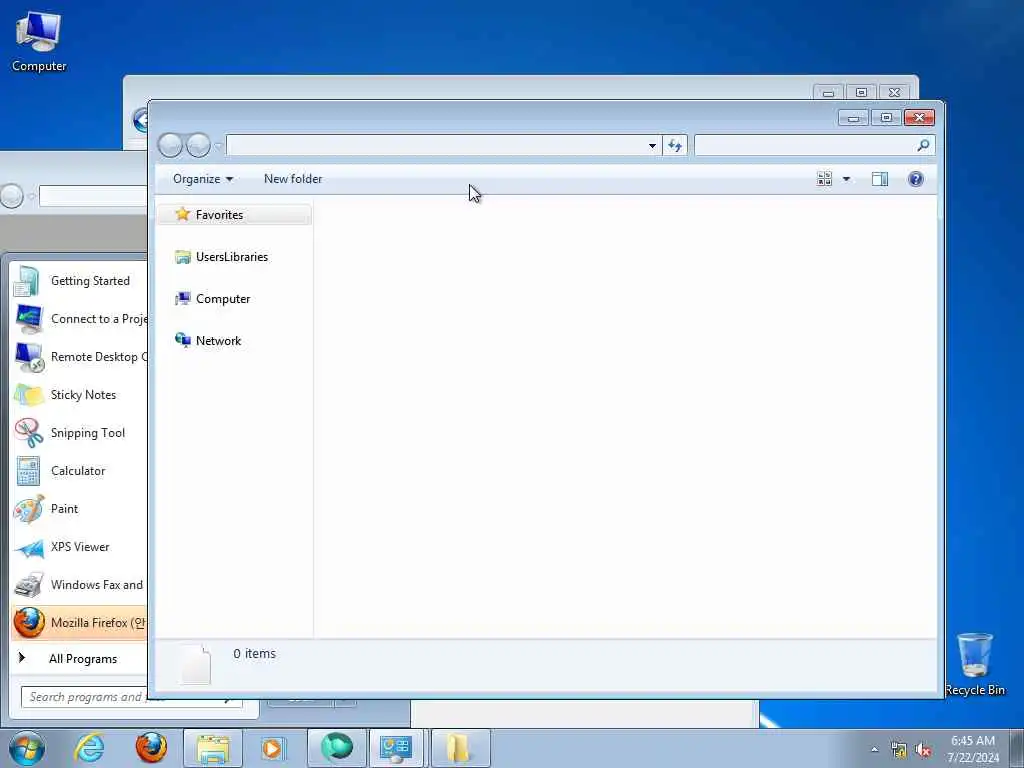This screenshot has height=768, width=1024.
Task: Open Internet Explorer from taskbar
Action: pyautogui.click(x=89, y=748)
